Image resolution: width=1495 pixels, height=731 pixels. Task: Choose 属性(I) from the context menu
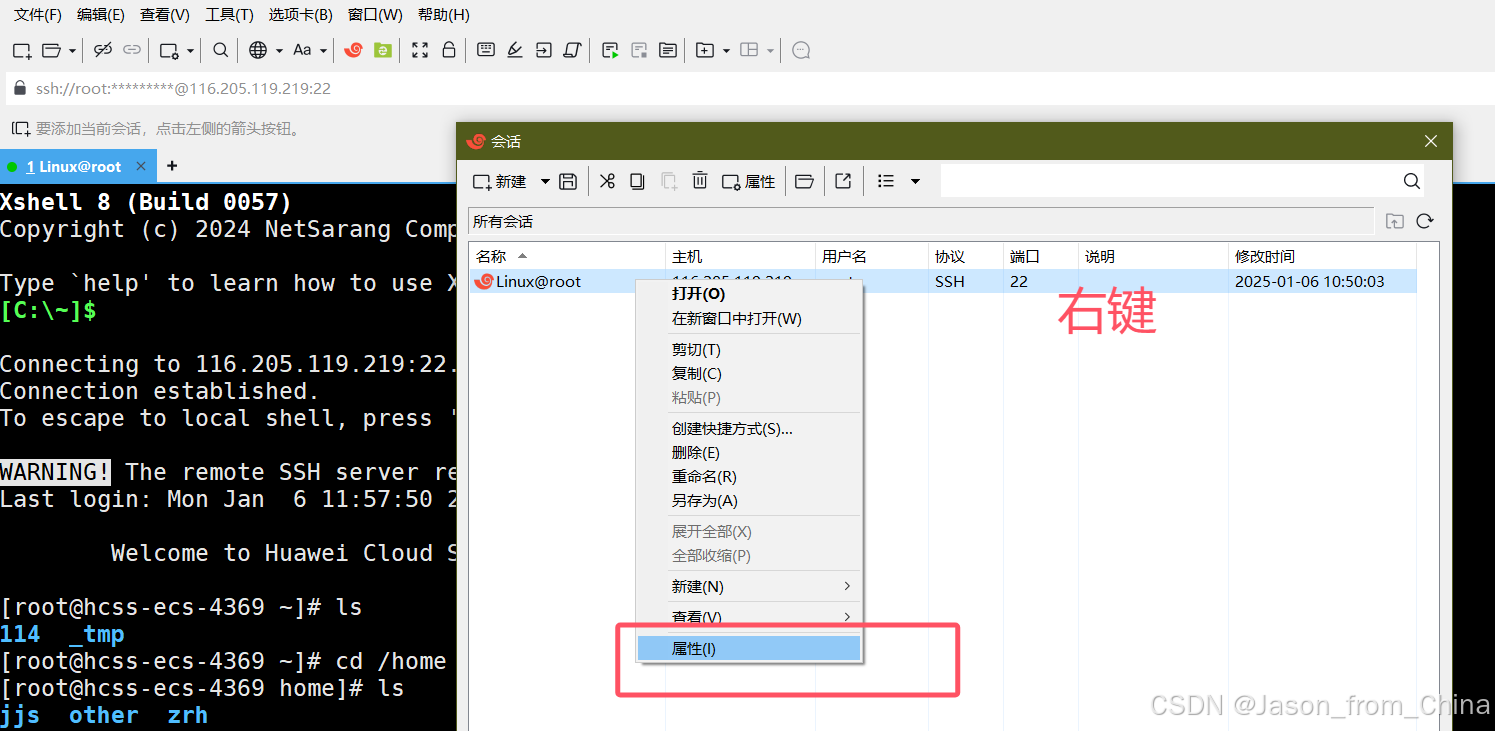(749, 648)
